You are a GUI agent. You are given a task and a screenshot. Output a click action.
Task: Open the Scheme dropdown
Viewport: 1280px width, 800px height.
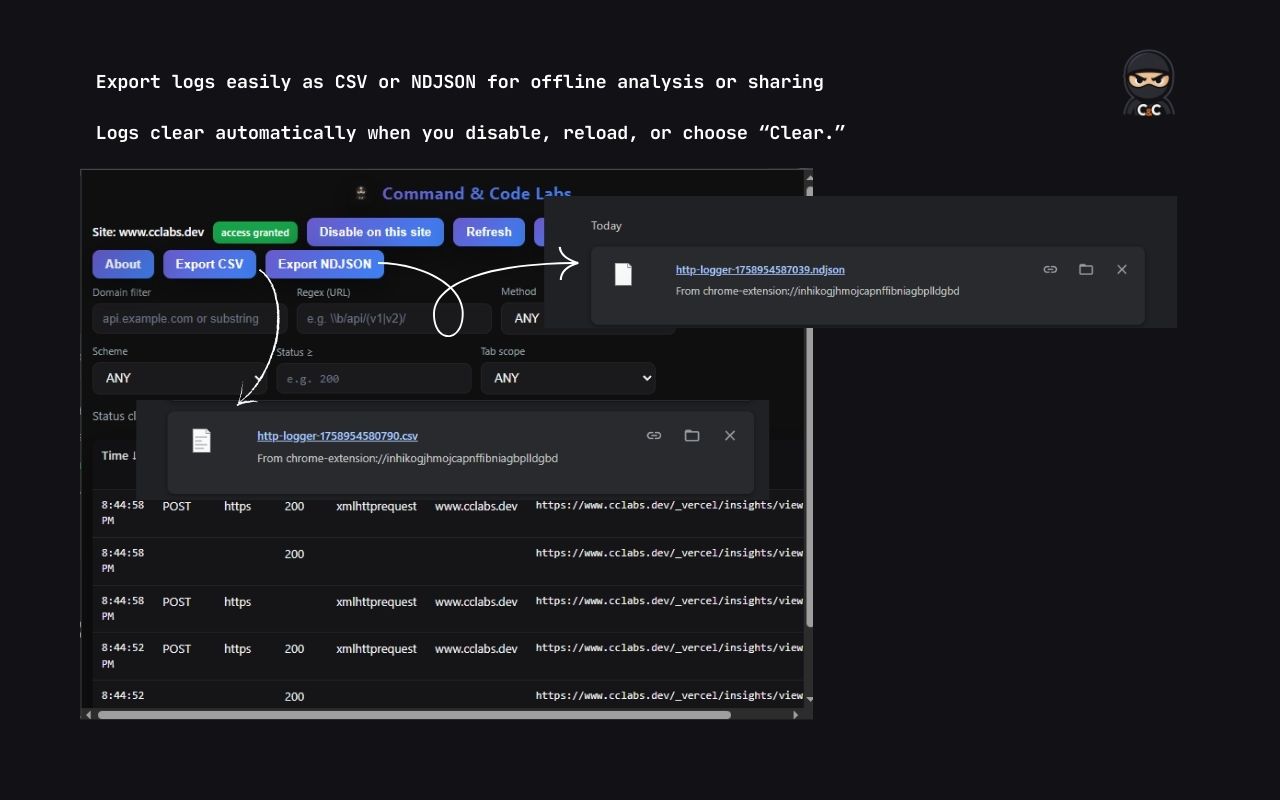click(x=179, y=378)
